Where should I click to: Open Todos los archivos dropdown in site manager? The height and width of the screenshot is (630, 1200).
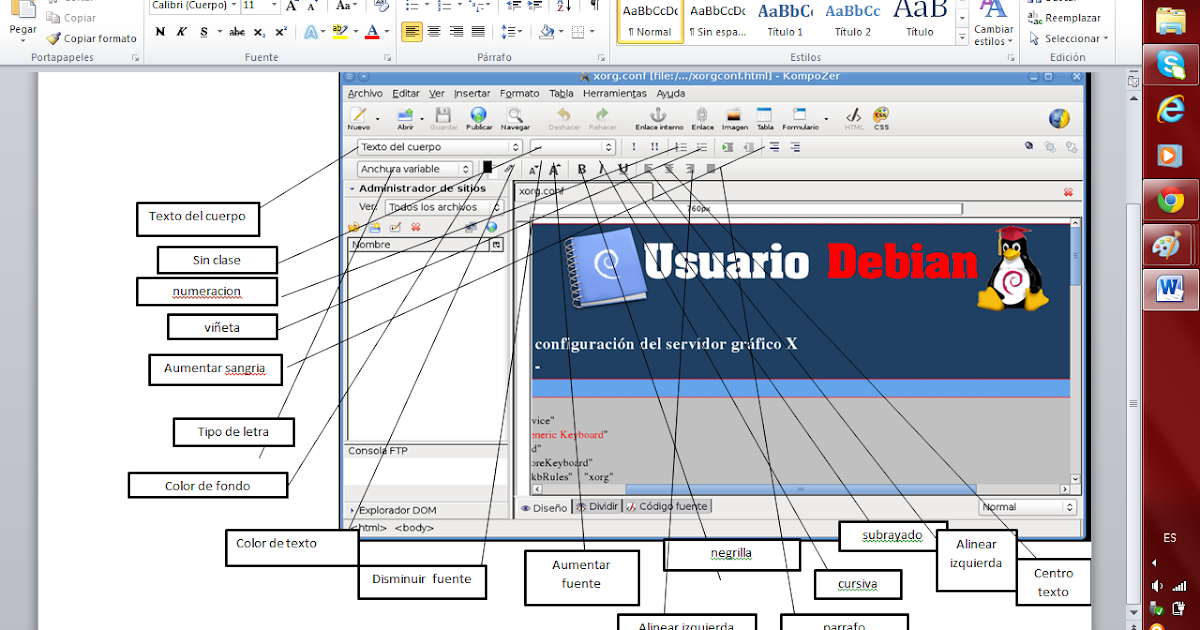tap(445, 207)
